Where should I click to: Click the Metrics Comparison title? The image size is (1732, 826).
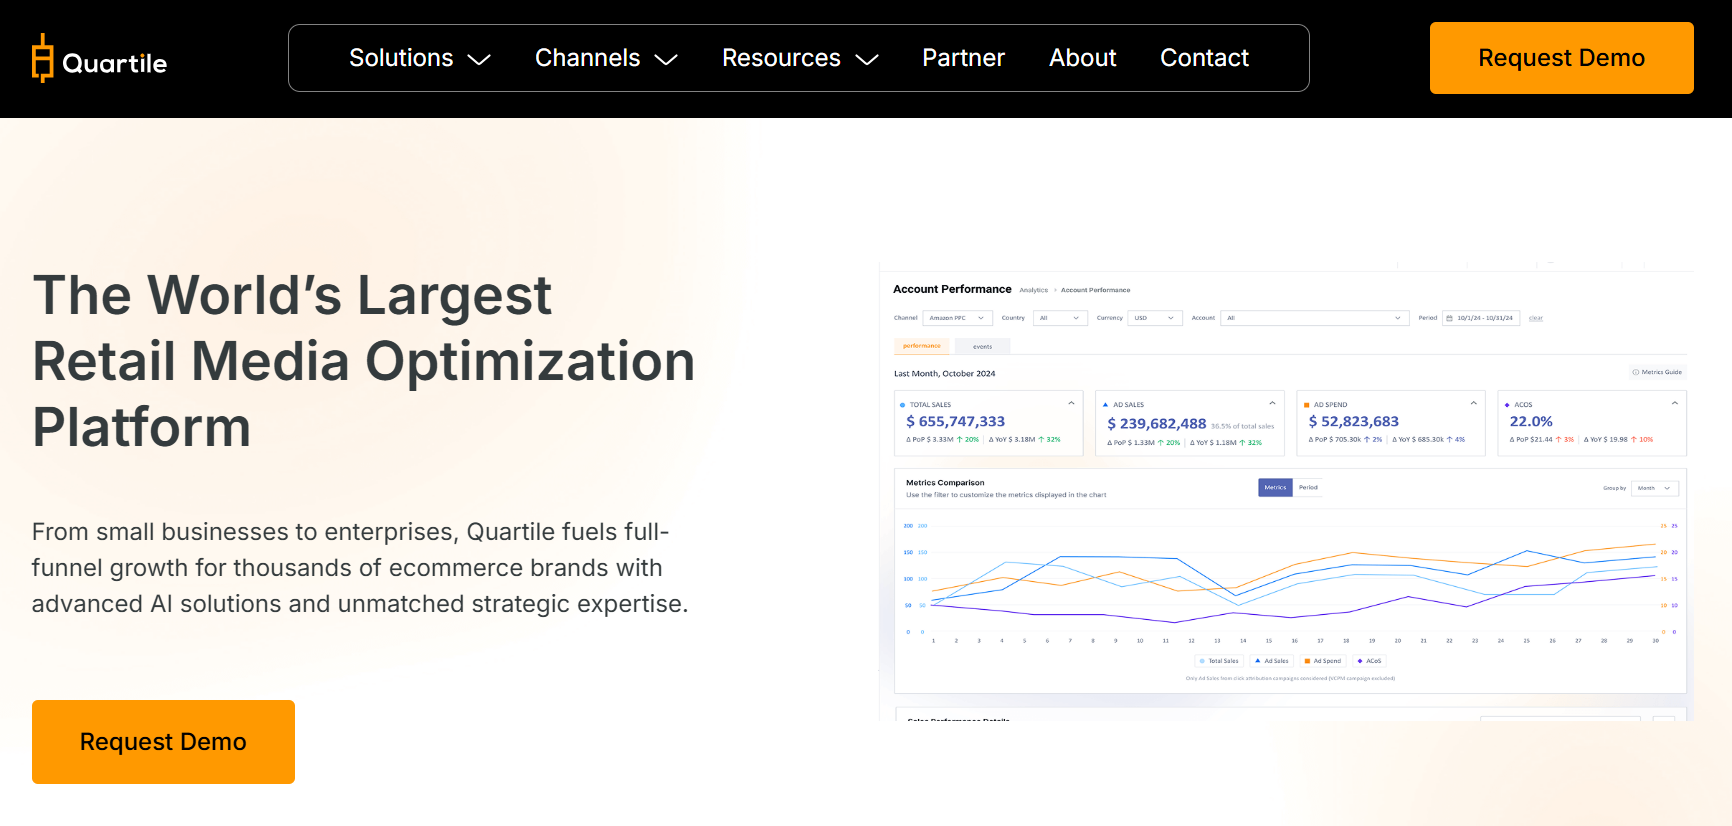(945, 483)
